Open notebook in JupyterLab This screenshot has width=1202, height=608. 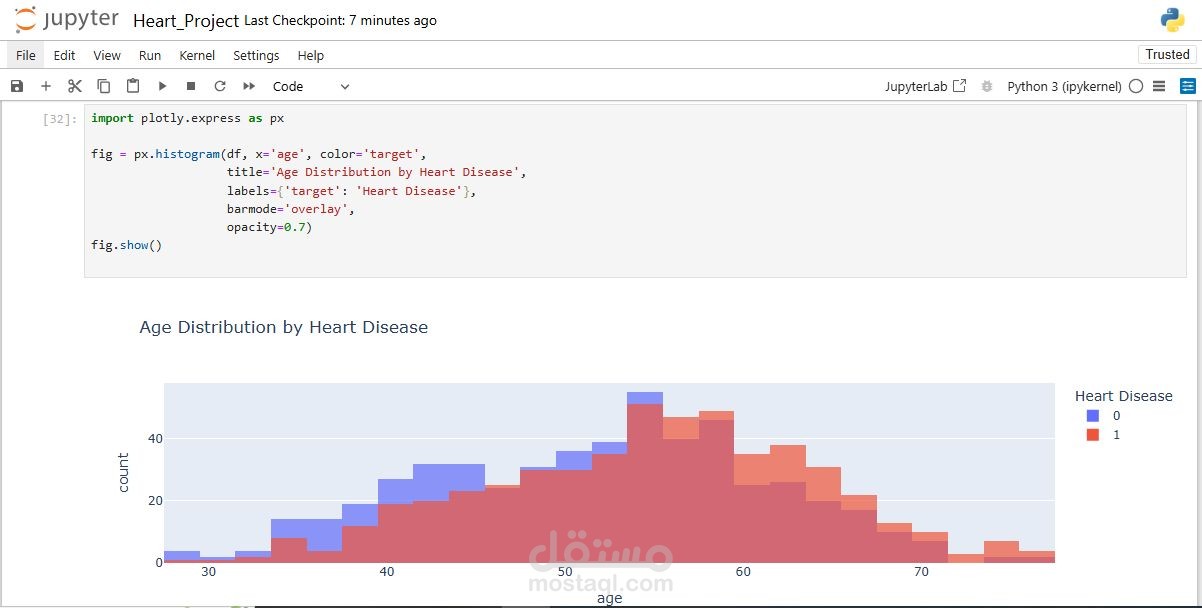pyautogui.click(x=925, y=86)
